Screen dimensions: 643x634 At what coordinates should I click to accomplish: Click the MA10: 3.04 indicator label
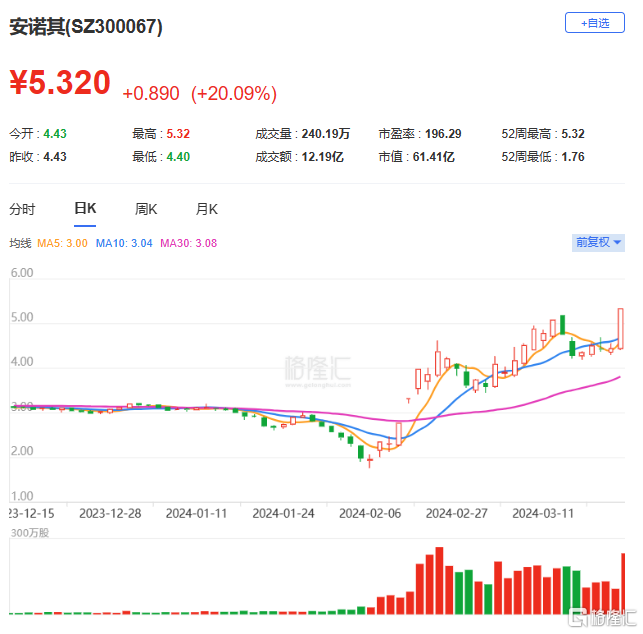pyautogui.click(x=124, y=243)
